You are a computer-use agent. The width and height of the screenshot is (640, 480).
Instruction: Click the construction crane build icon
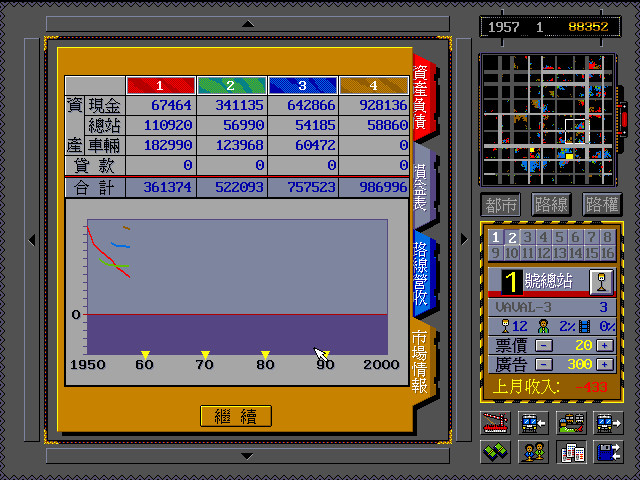point(495,422)
